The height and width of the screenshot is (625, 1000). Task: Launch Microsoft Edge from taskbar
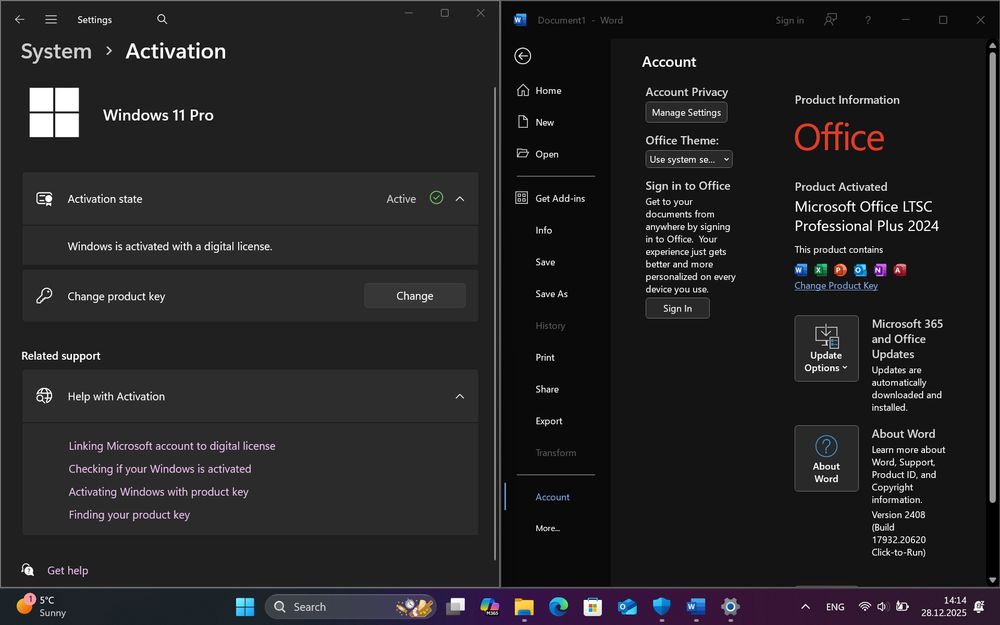(559, 607)
